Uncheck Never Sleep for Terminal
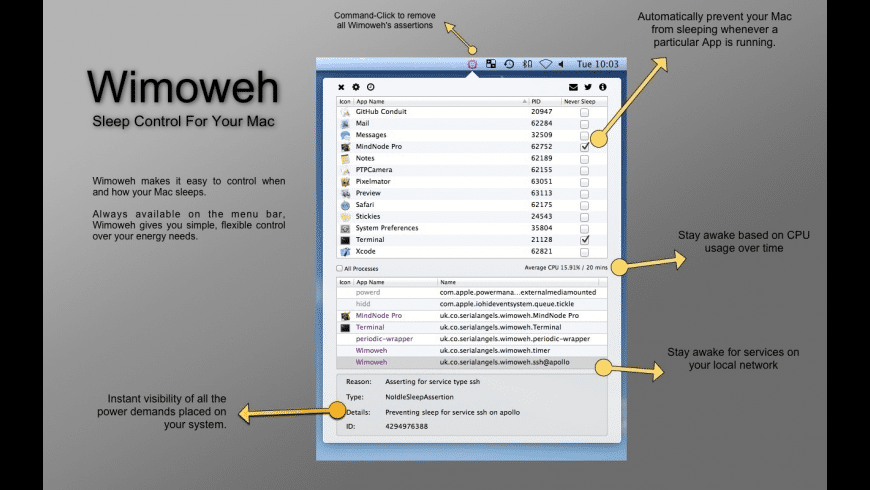 point(584,240)
